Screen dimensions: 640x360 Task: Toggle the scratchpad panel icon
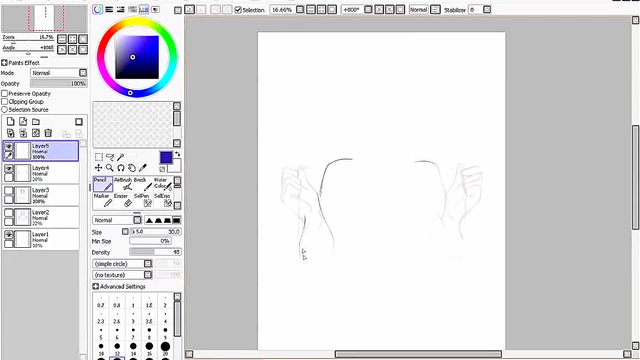[156, 9]
